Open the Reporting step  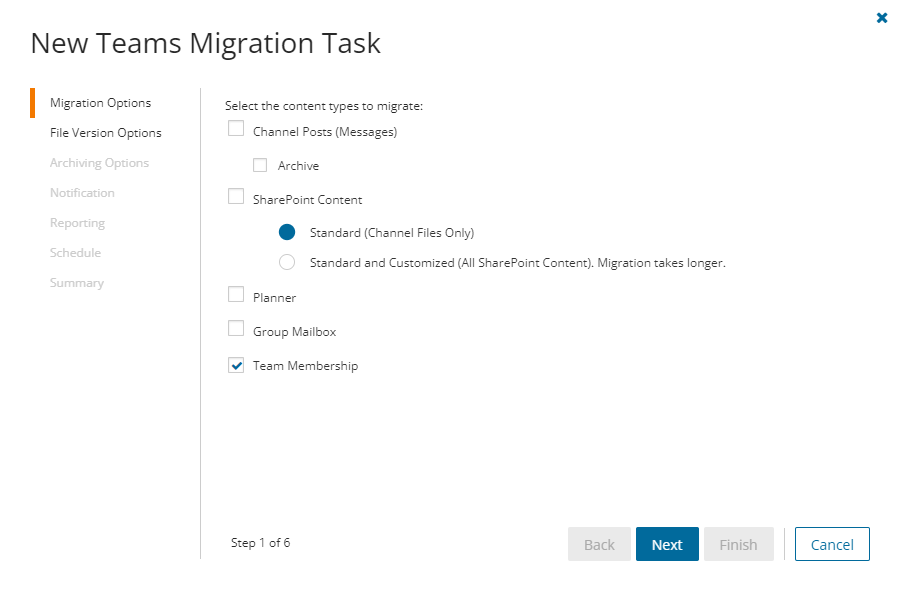click(77, 223)
